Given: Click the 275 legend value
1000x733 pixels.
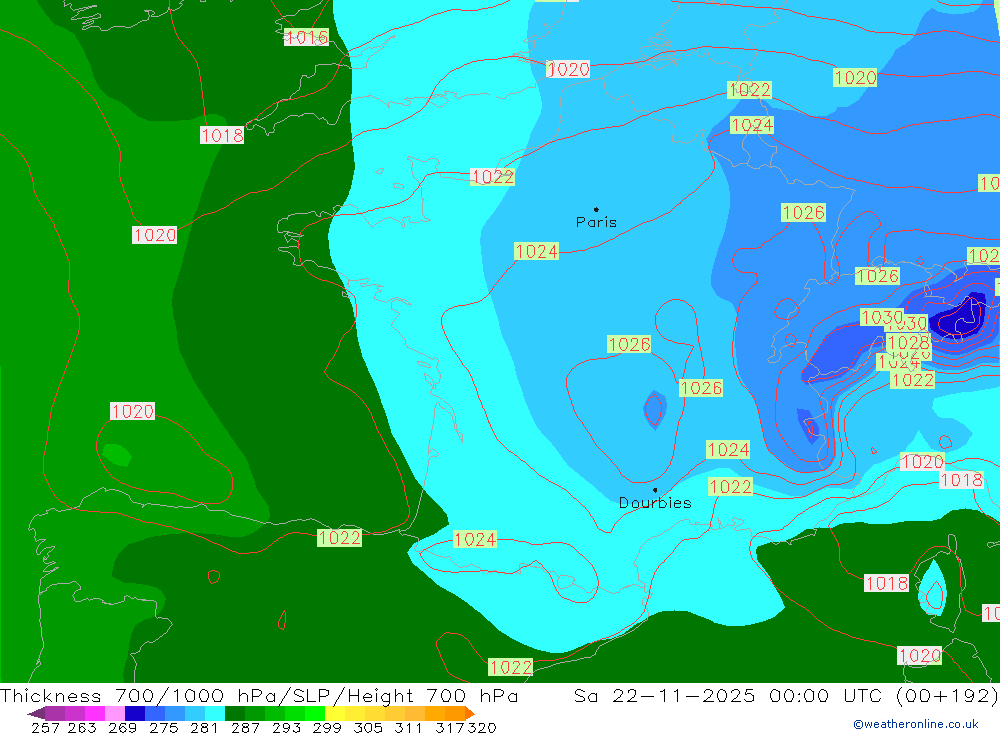Looking at the screenshot, I should point(163,727).
